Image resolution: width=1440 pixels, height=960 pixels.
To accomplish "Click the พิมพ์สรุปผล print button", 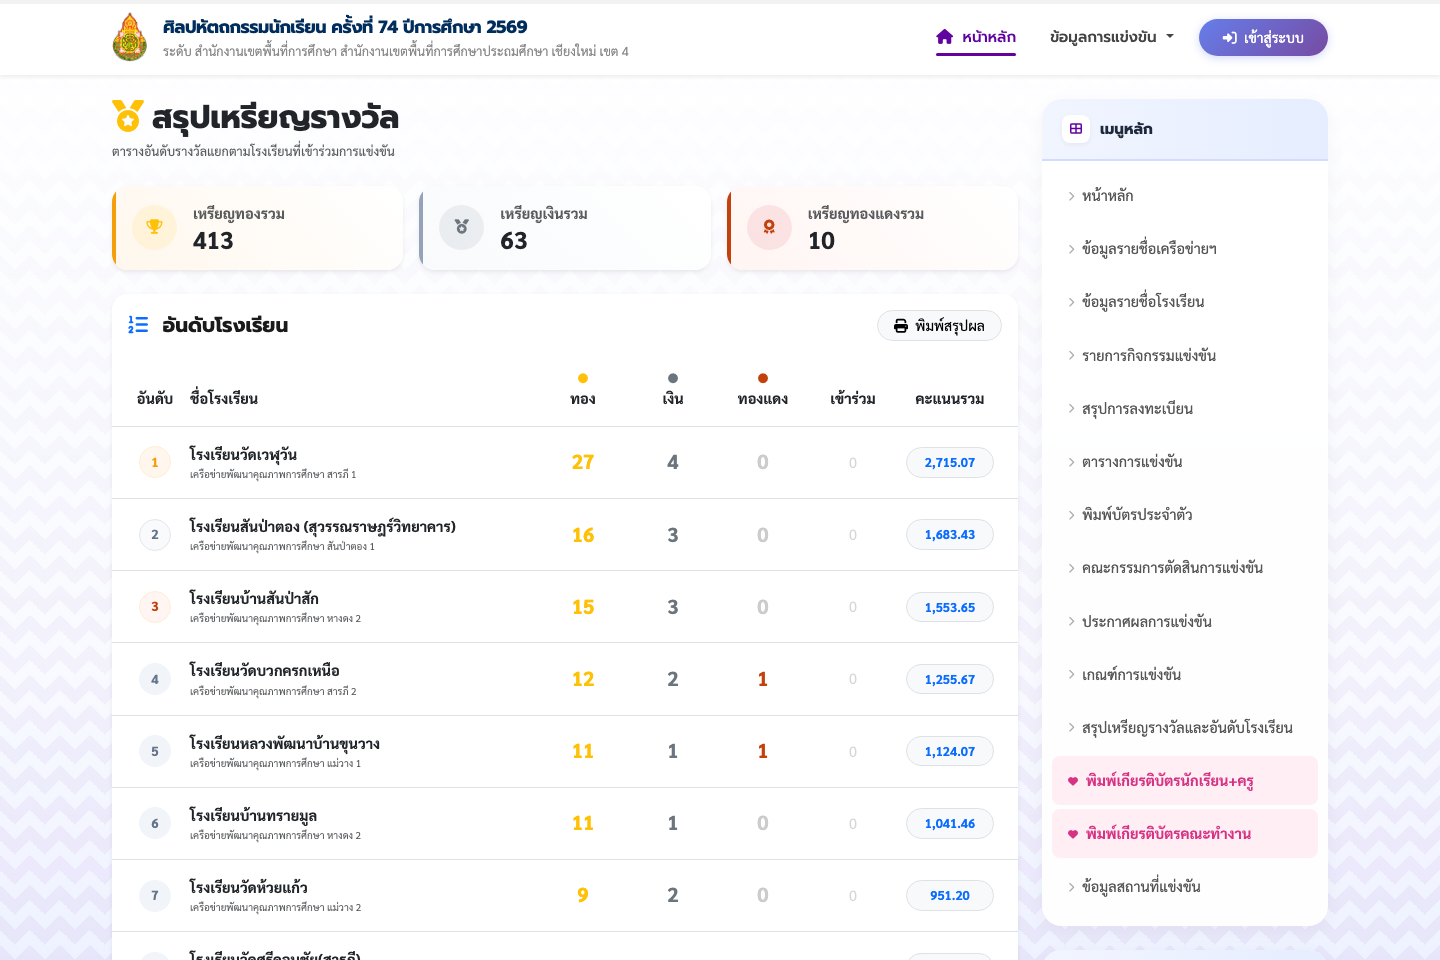I will point(939,326).
